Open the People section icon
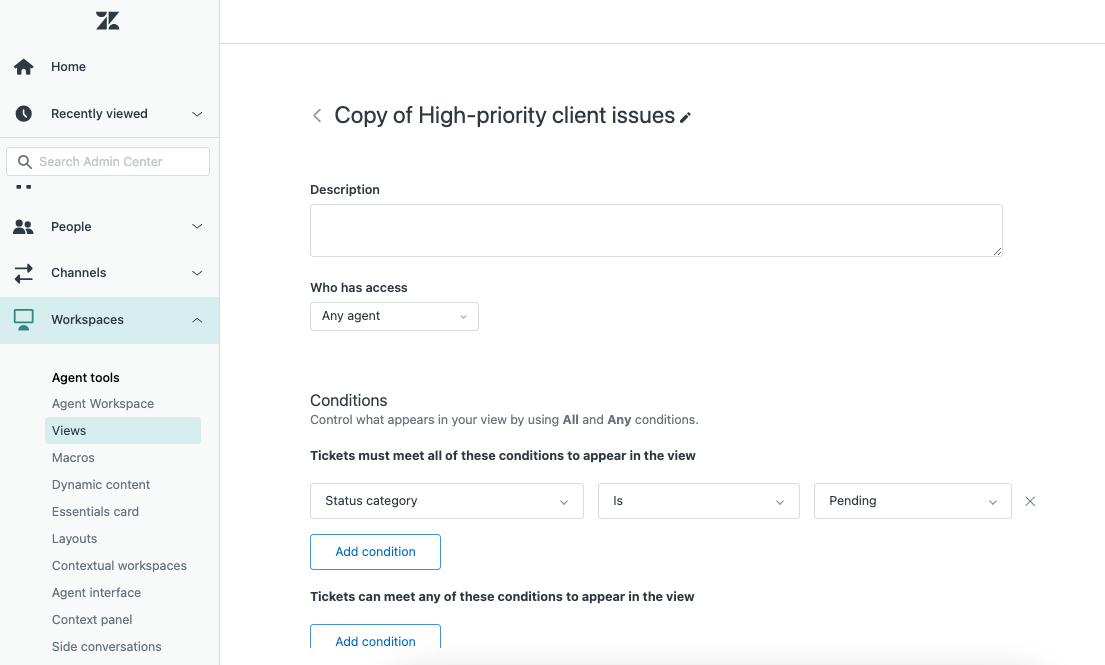1105x665 pixels. point(23,226)
